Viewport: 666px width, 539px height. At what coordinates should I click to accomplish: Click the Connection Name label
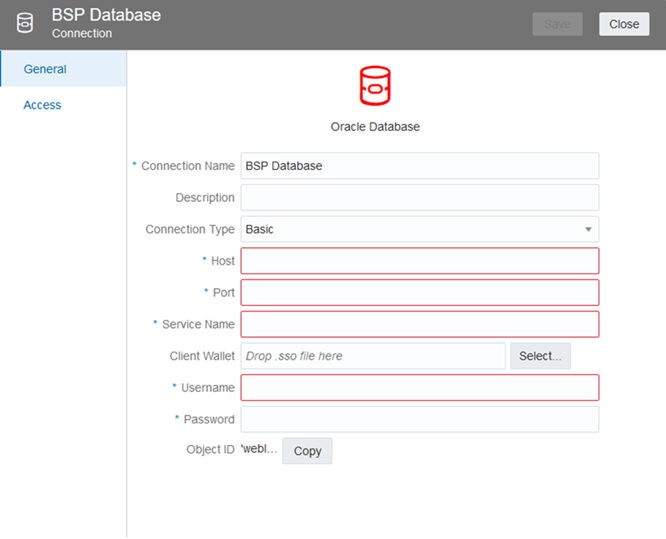pyautogui.click(x=188, y=166)
